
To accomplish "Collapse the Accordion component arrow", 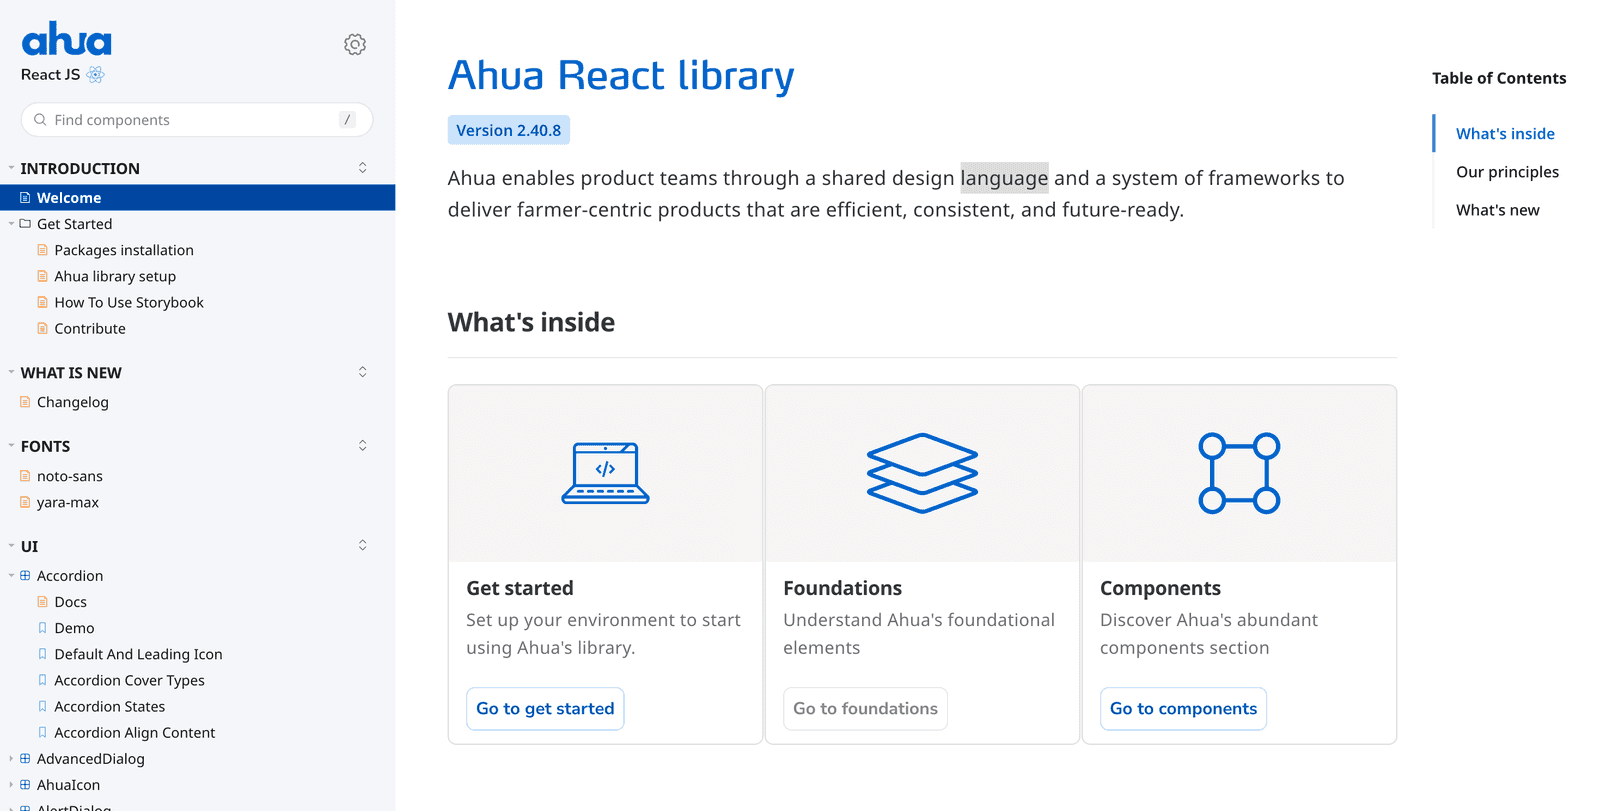I will click(11, 576).
